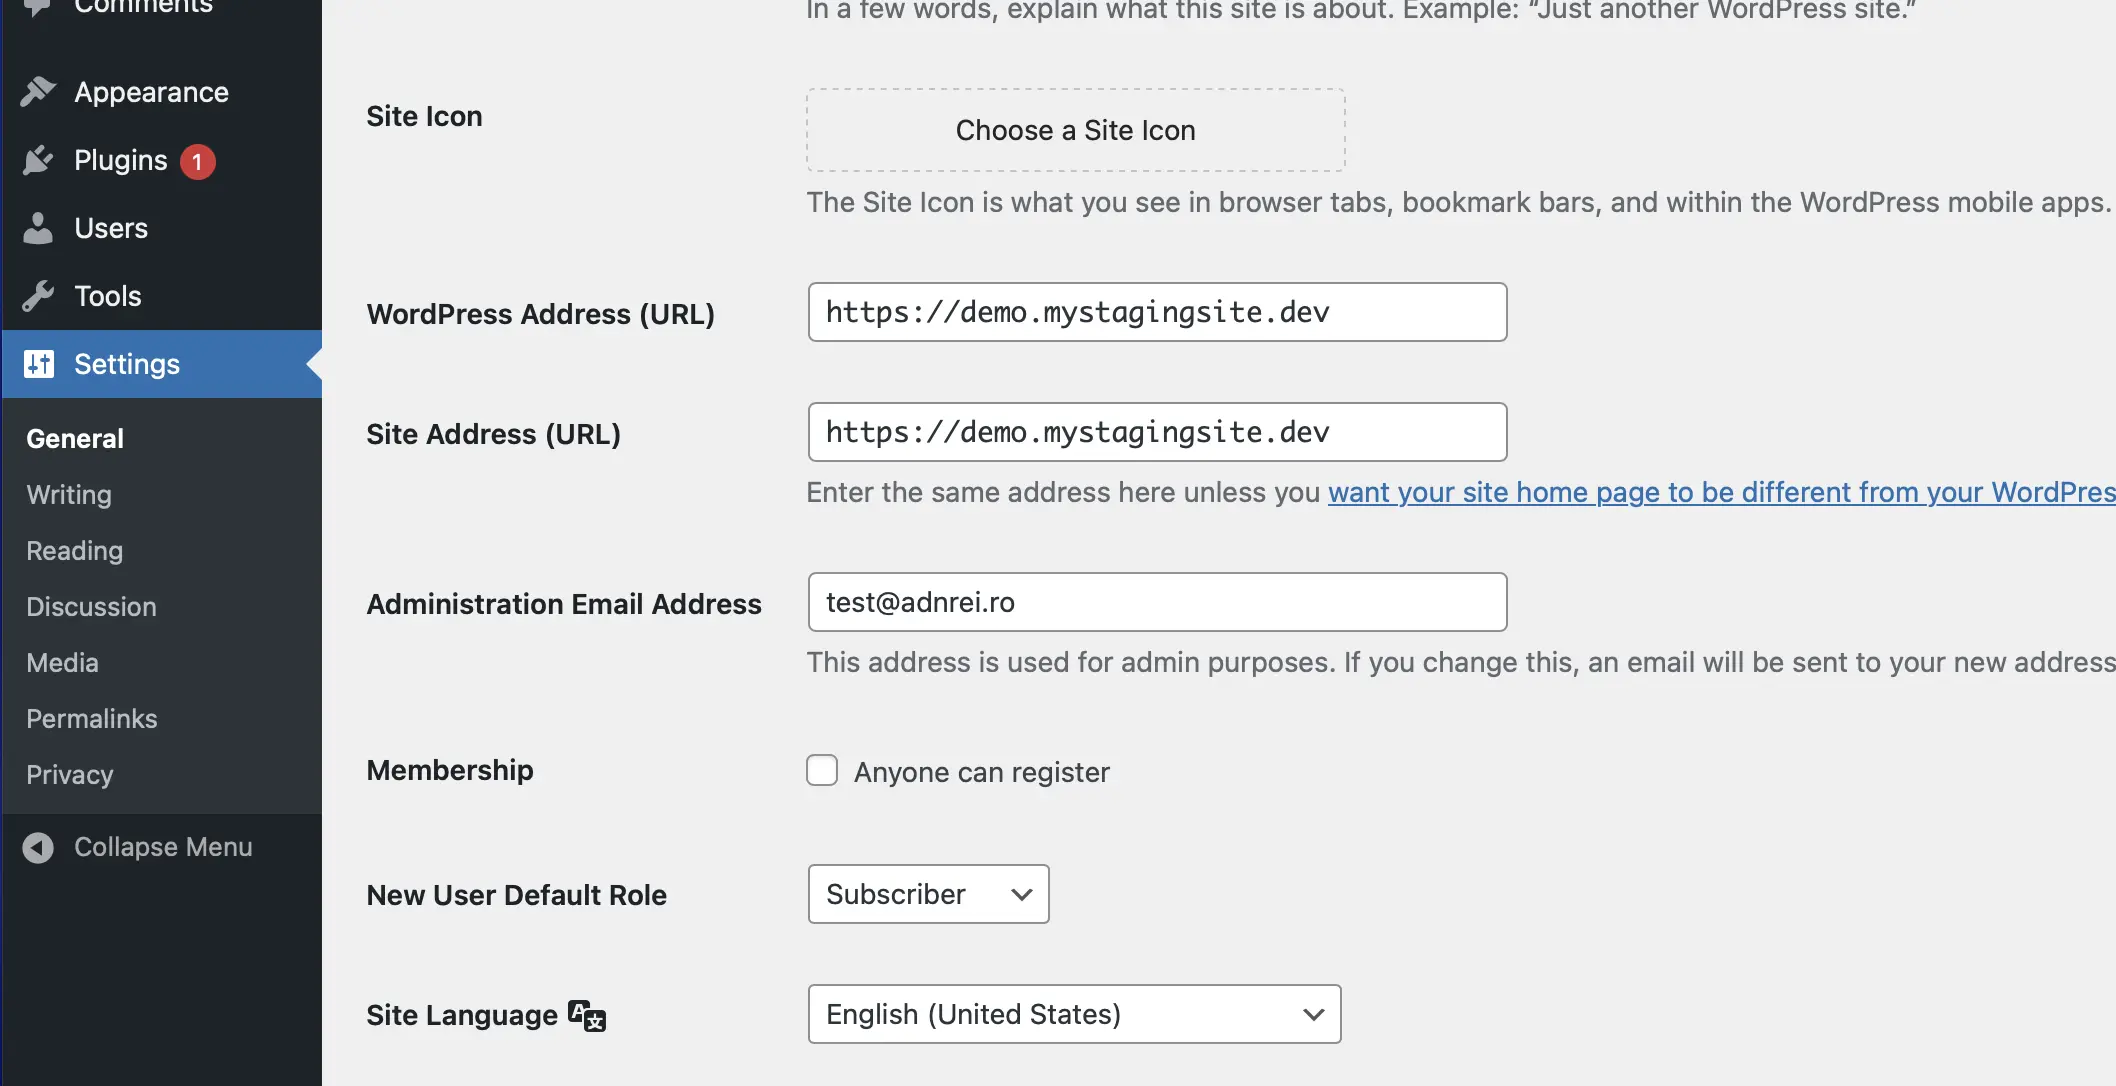
Task: Open the New User Default Role dropdown
Action: (928, 894)
